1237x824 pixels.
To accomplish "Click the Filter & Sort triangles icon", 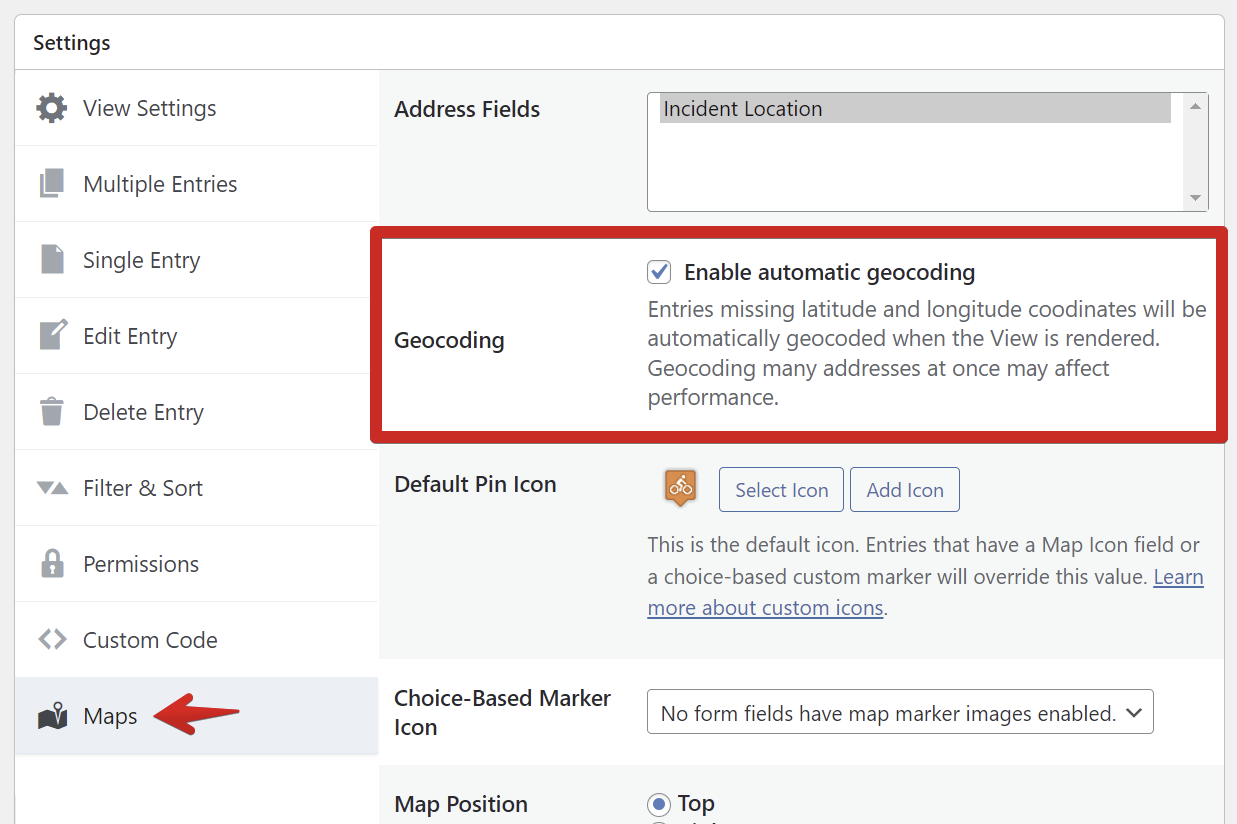I will [52, 488].
